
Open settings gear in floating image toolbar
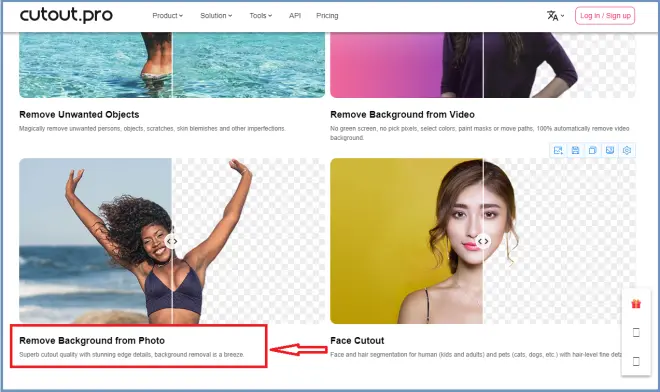pos(627,150)
